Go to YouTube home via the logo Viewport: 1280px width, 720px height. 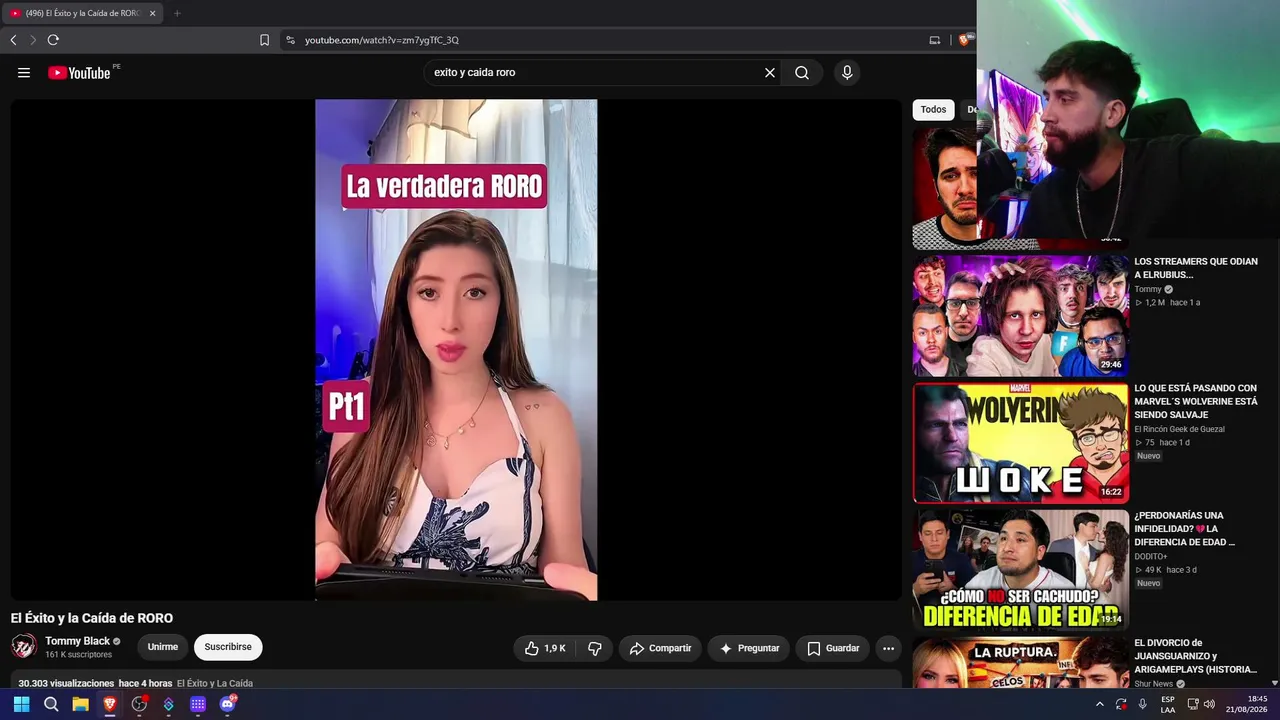click(x=79, y=72)
